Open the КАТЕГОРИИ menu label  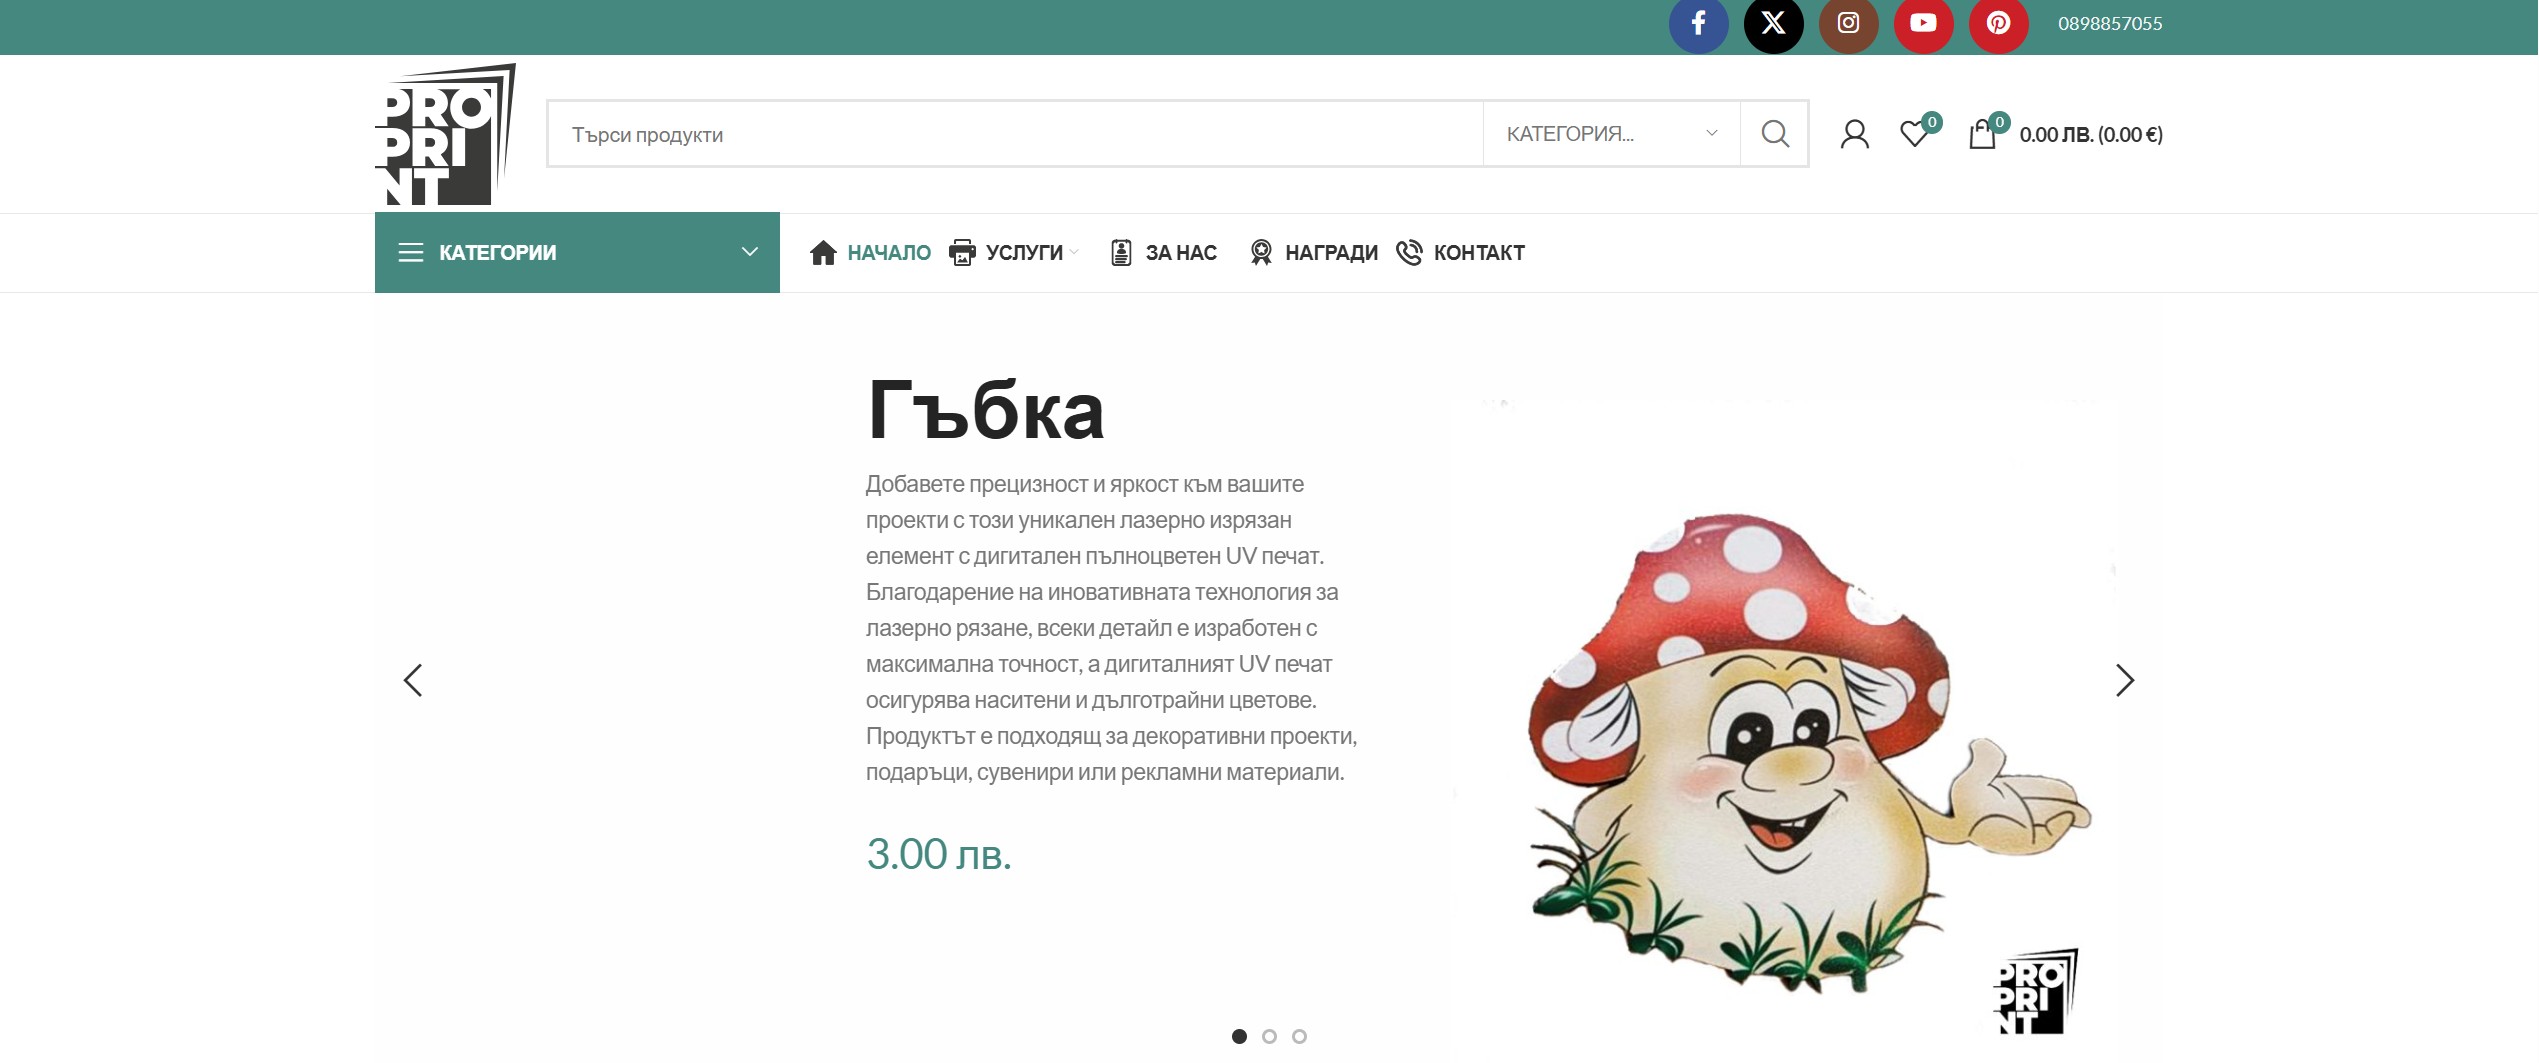[x=498, y=253]
